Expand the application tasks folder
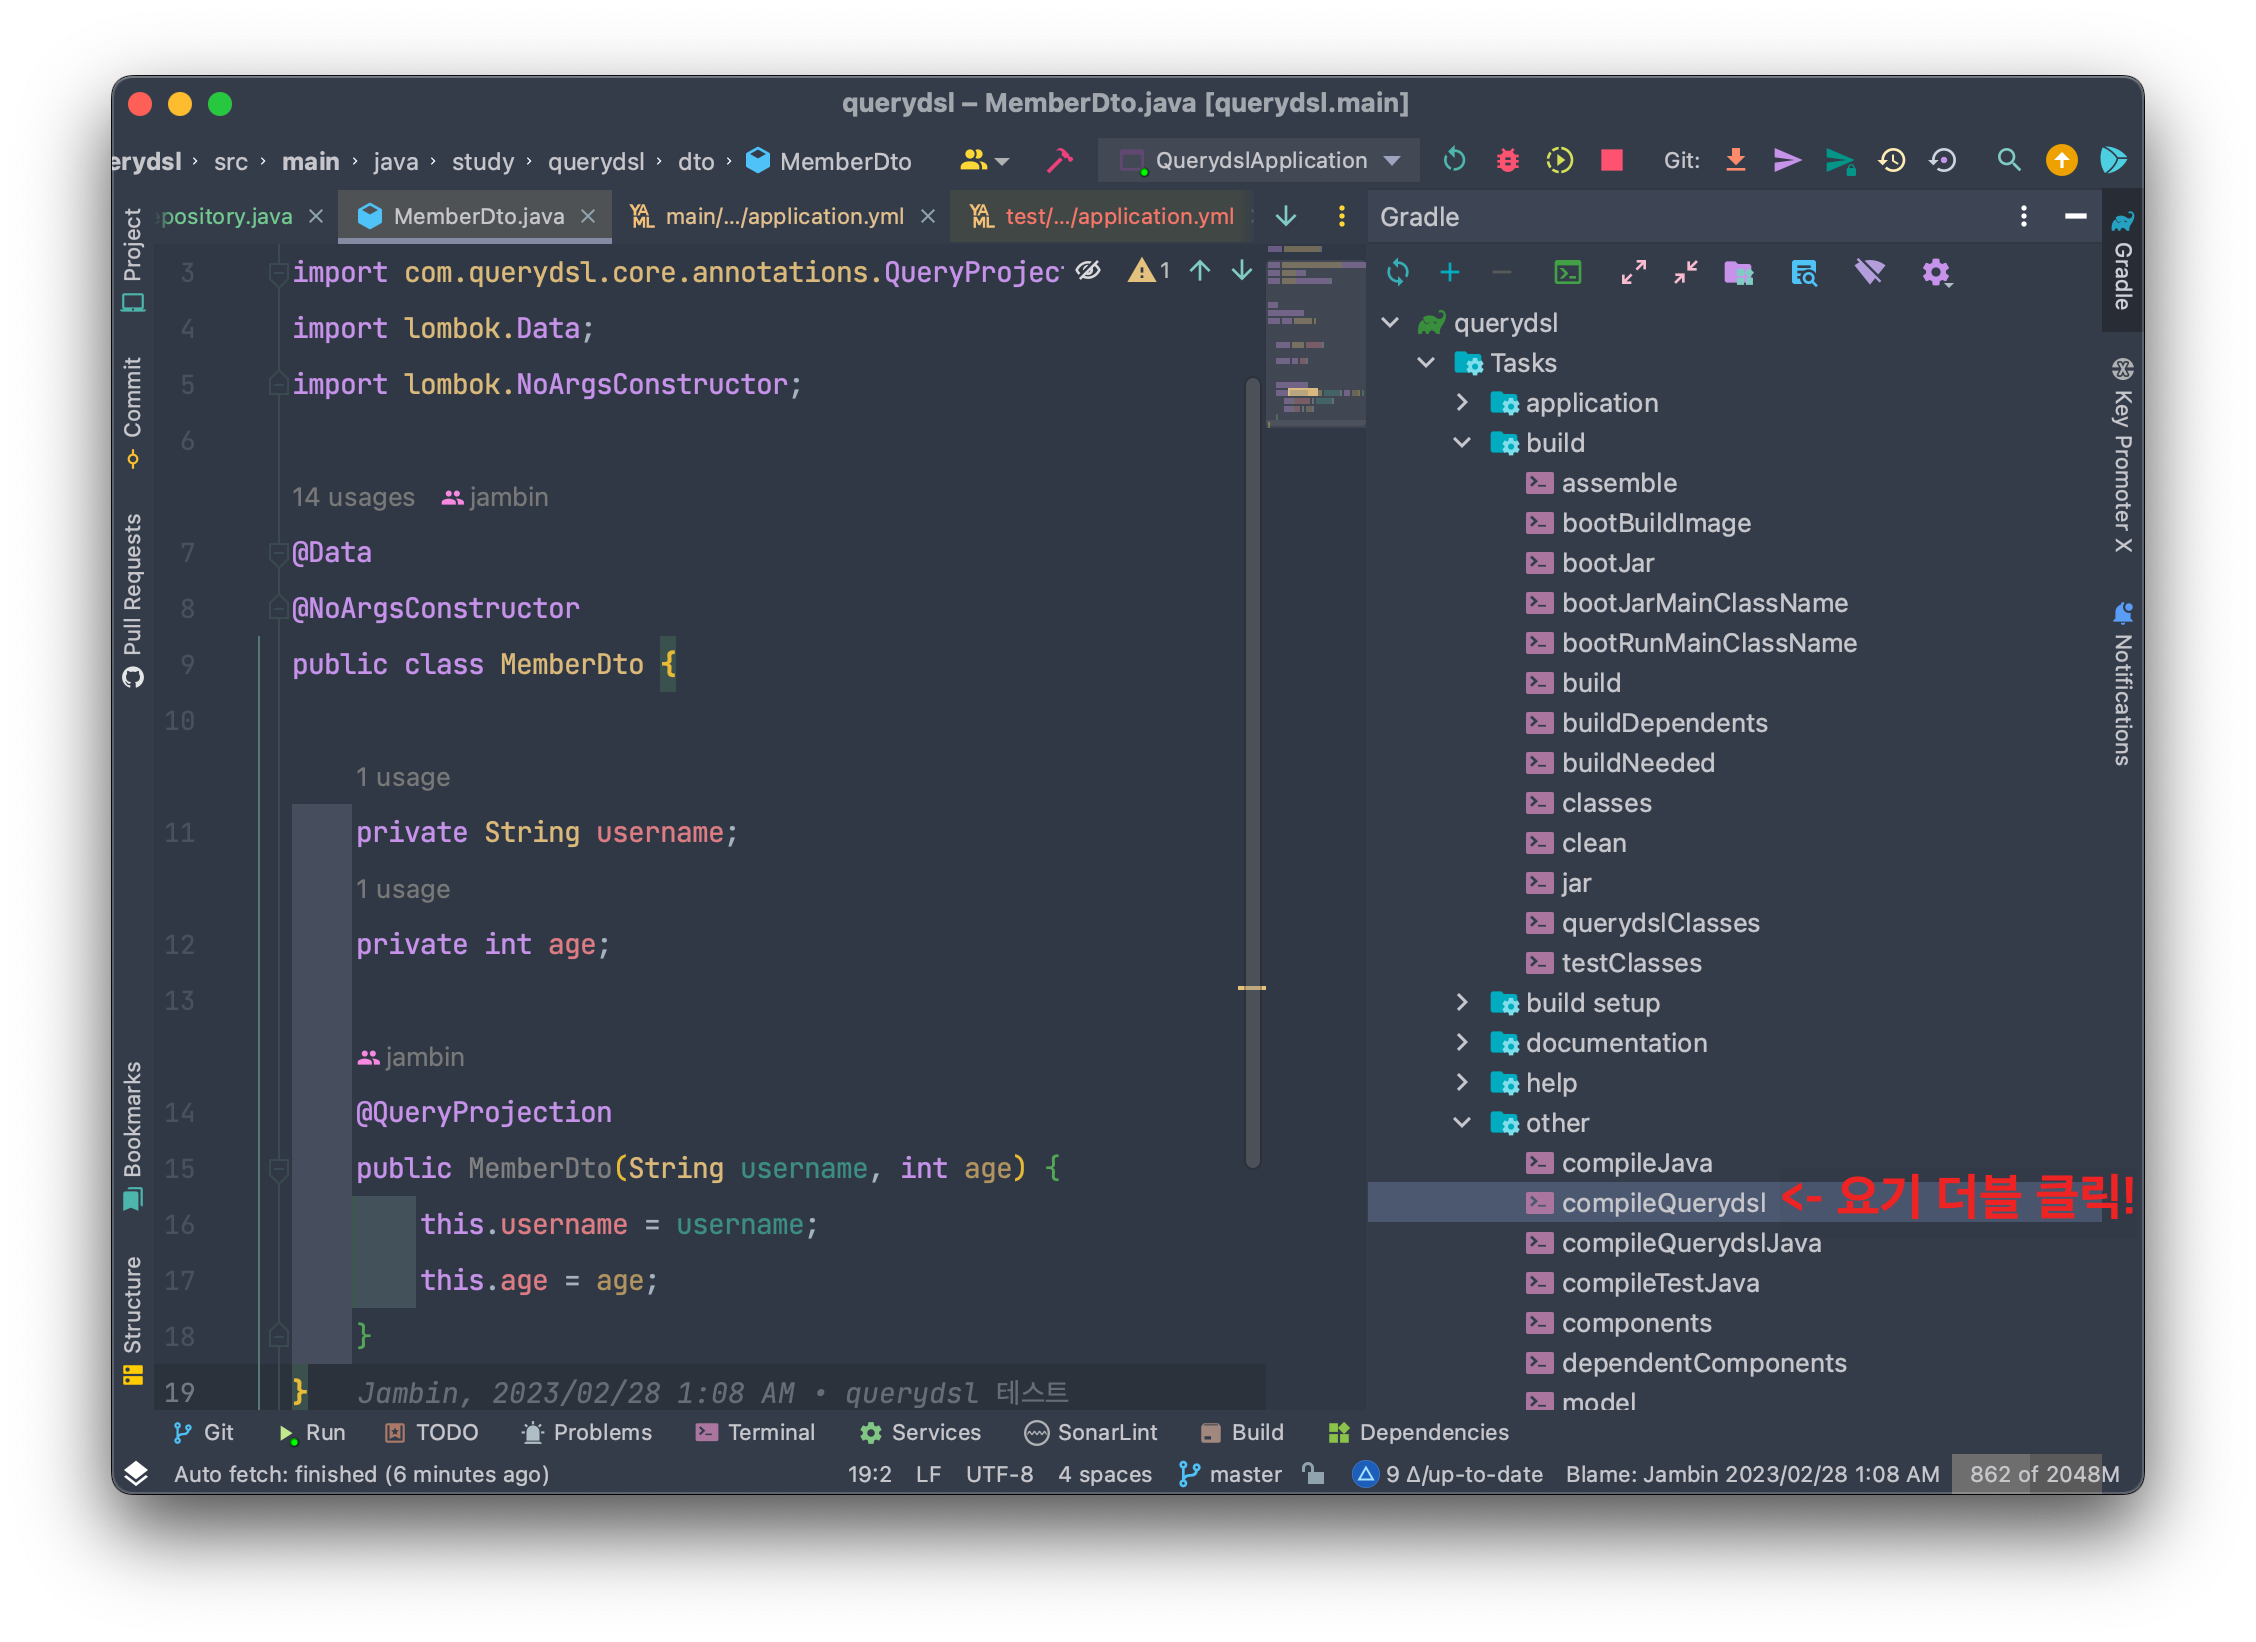 [x=1462, y=402]
